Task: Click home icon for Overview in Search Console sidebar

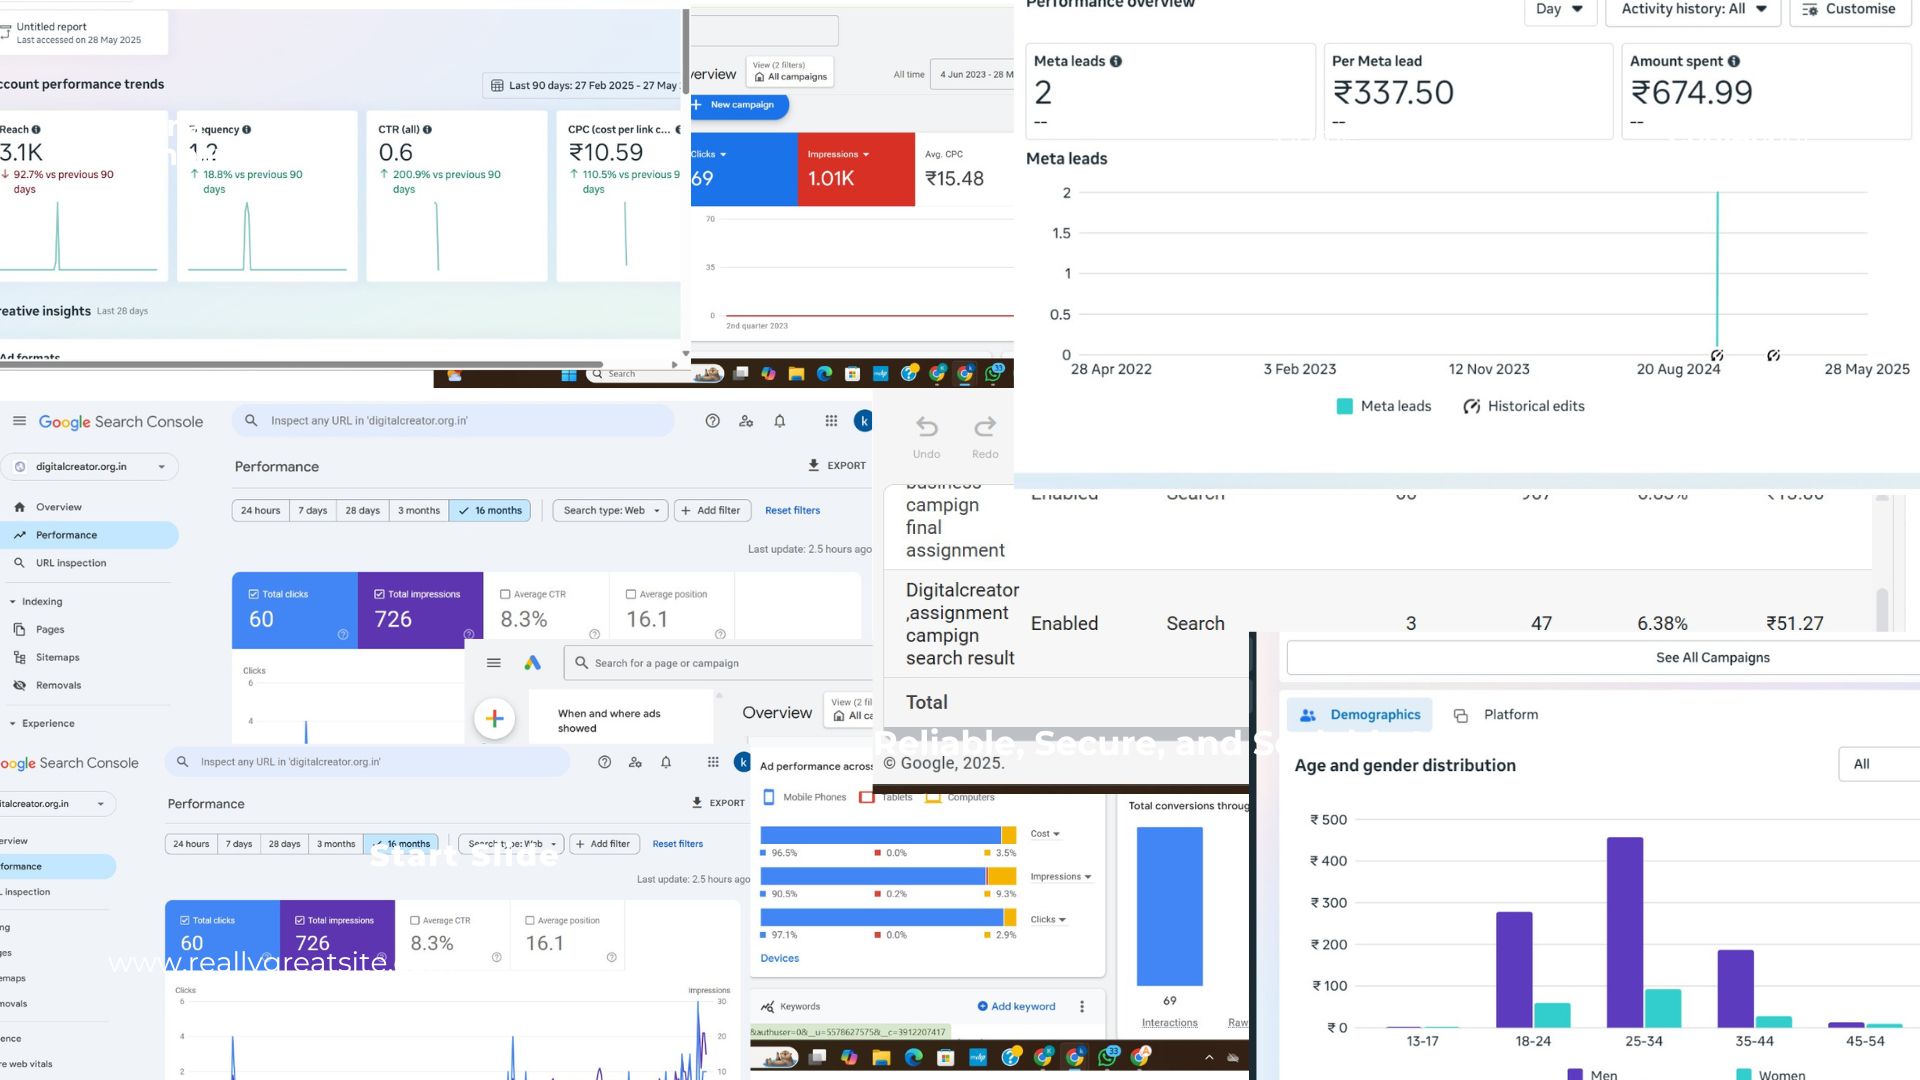Action: click(19, 507)
